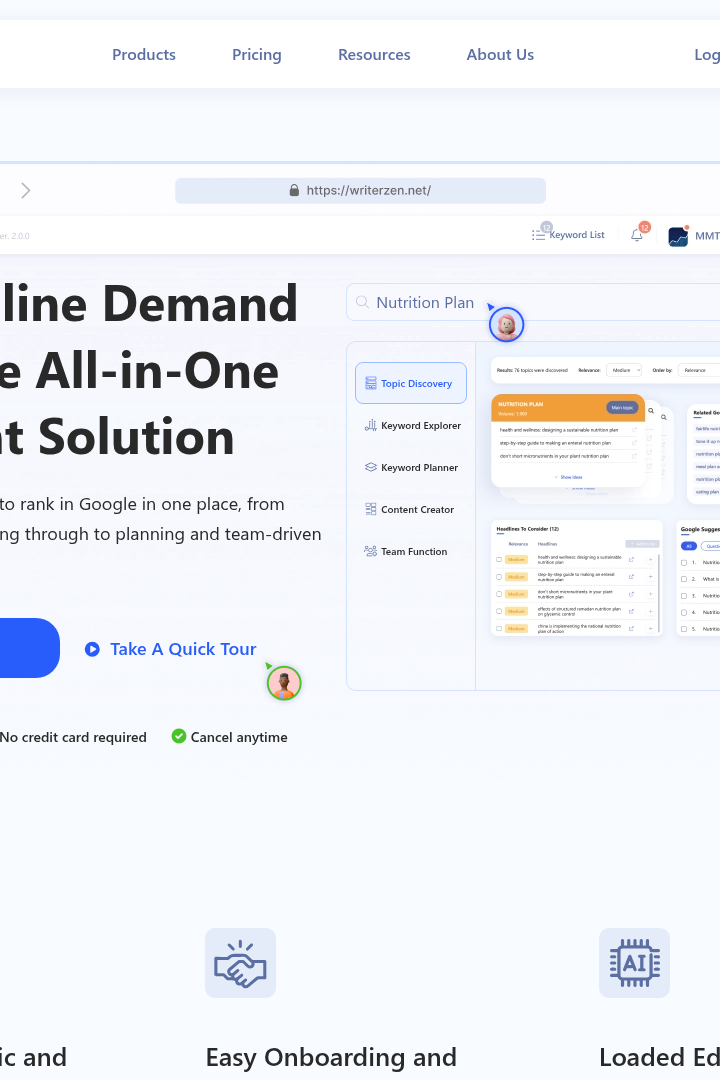Check Google Suggest item 4 checkbox
This screenshot has height=1080, width=720.
[x=683, y=612]
